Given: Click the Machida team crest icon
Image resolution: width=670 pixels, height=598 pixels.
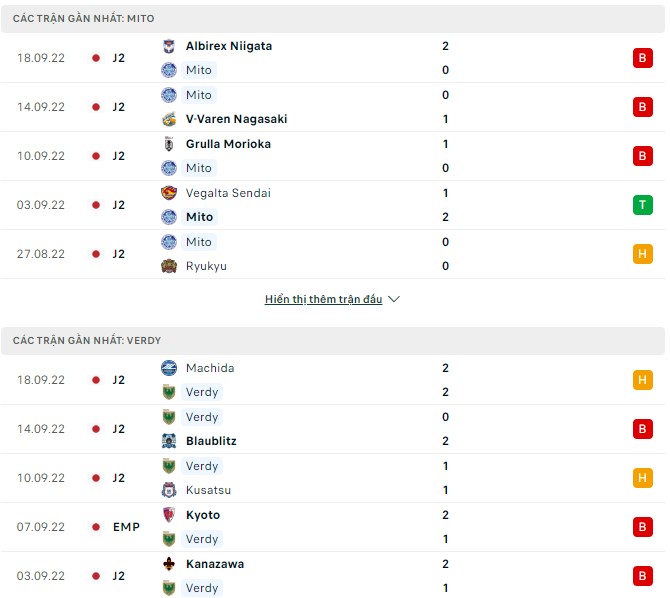Looking at the screenshot, I should pyautogui.click(x=168, y=368).
